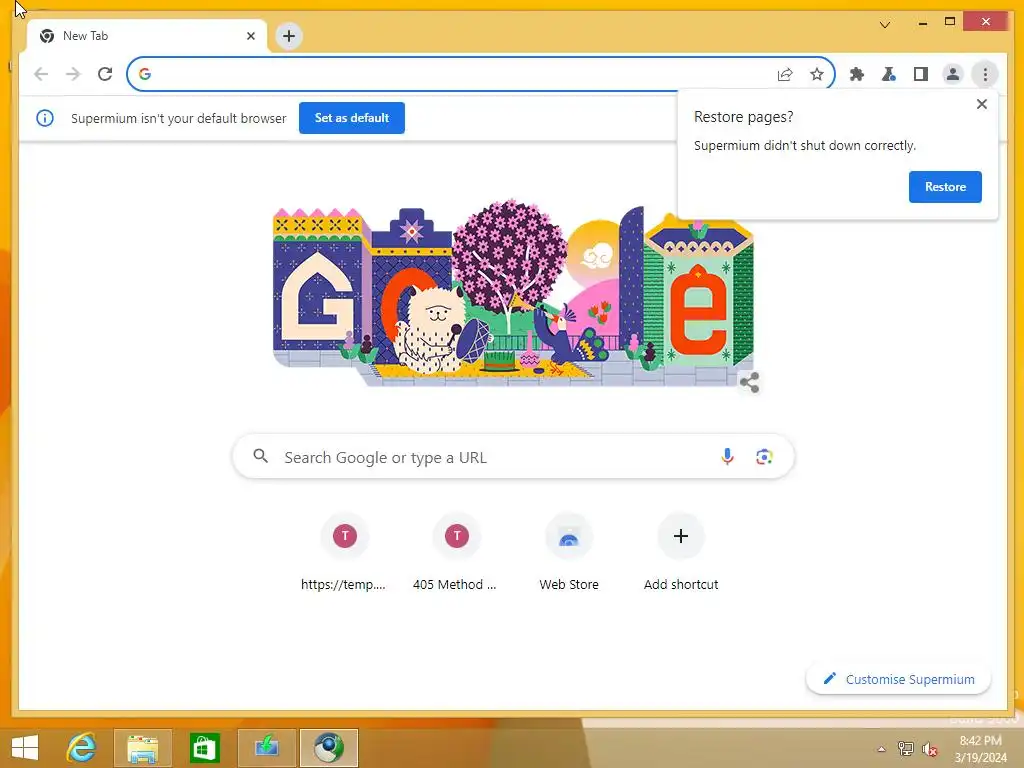Close the New Tab tab

251,36
